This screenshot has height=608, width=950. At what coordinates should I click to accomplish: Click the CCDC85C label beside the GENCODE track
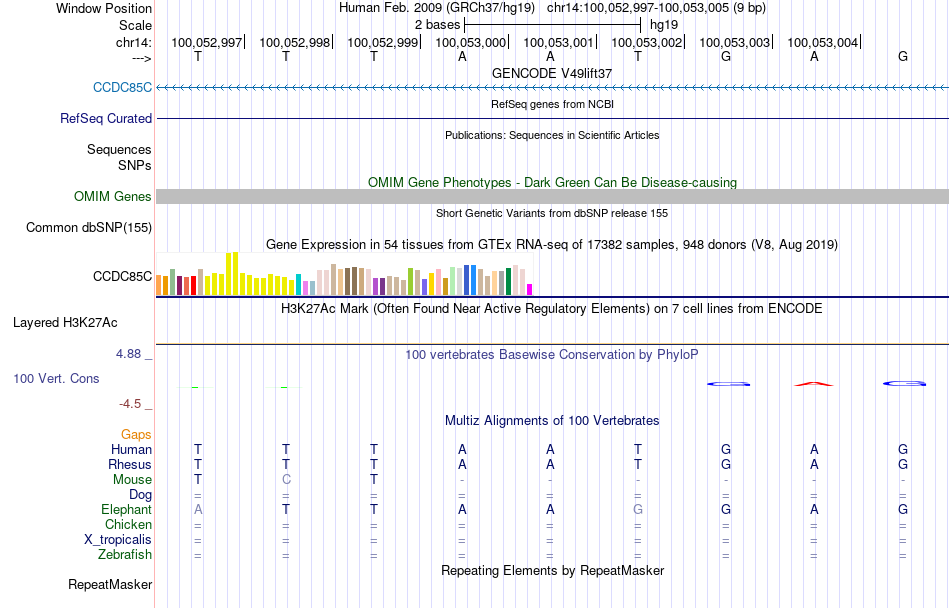[x=122, y=88]
